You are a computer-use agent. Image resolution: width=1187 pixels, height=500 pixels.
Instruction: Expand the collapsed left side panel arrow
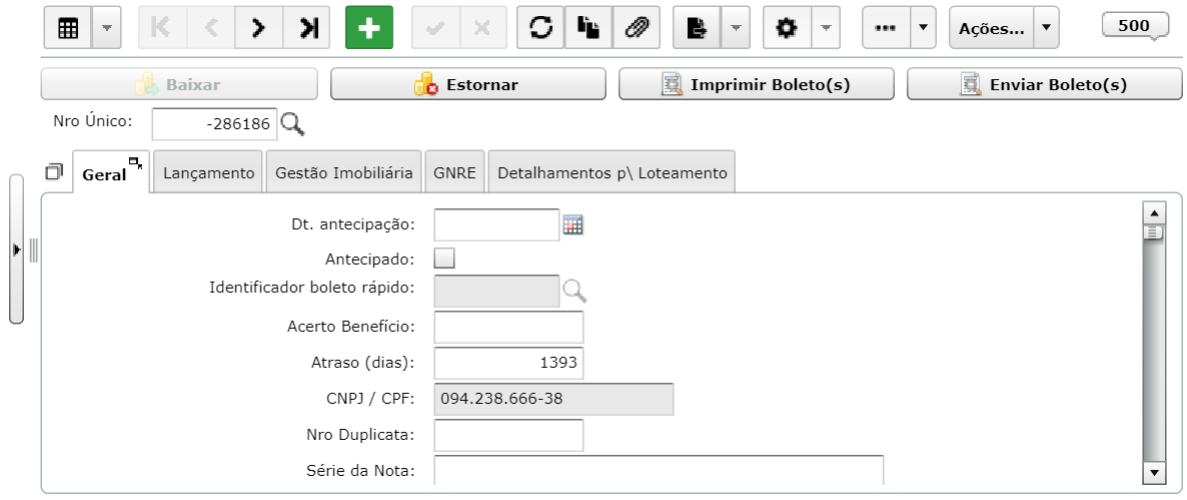coord(17,248)
